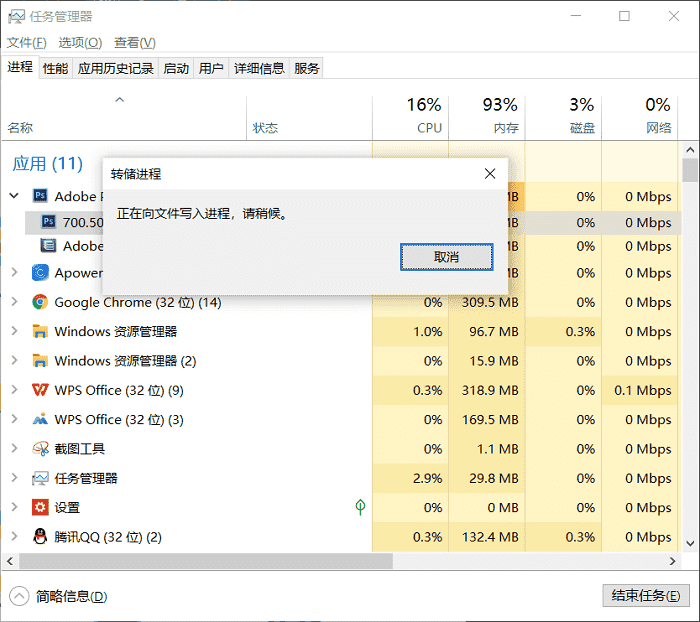This screenshot has width=700, height=622.
Task: Click the 设置 gear icon
Action: (x=40, y=507)
